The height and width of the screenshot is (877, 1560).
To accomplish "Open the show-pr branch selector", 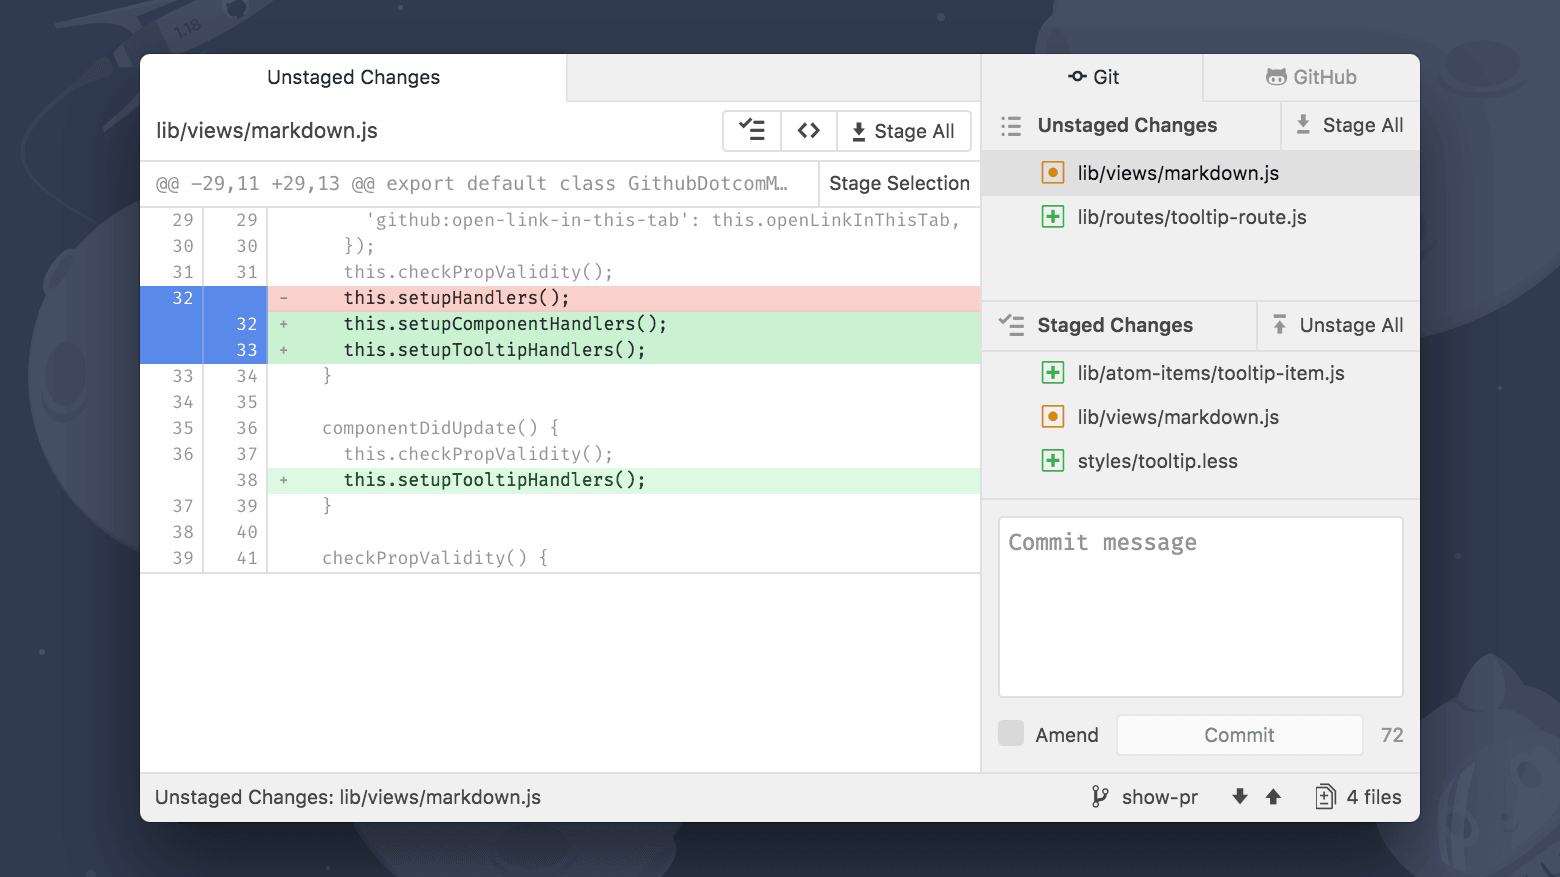I will (1145, 797).
